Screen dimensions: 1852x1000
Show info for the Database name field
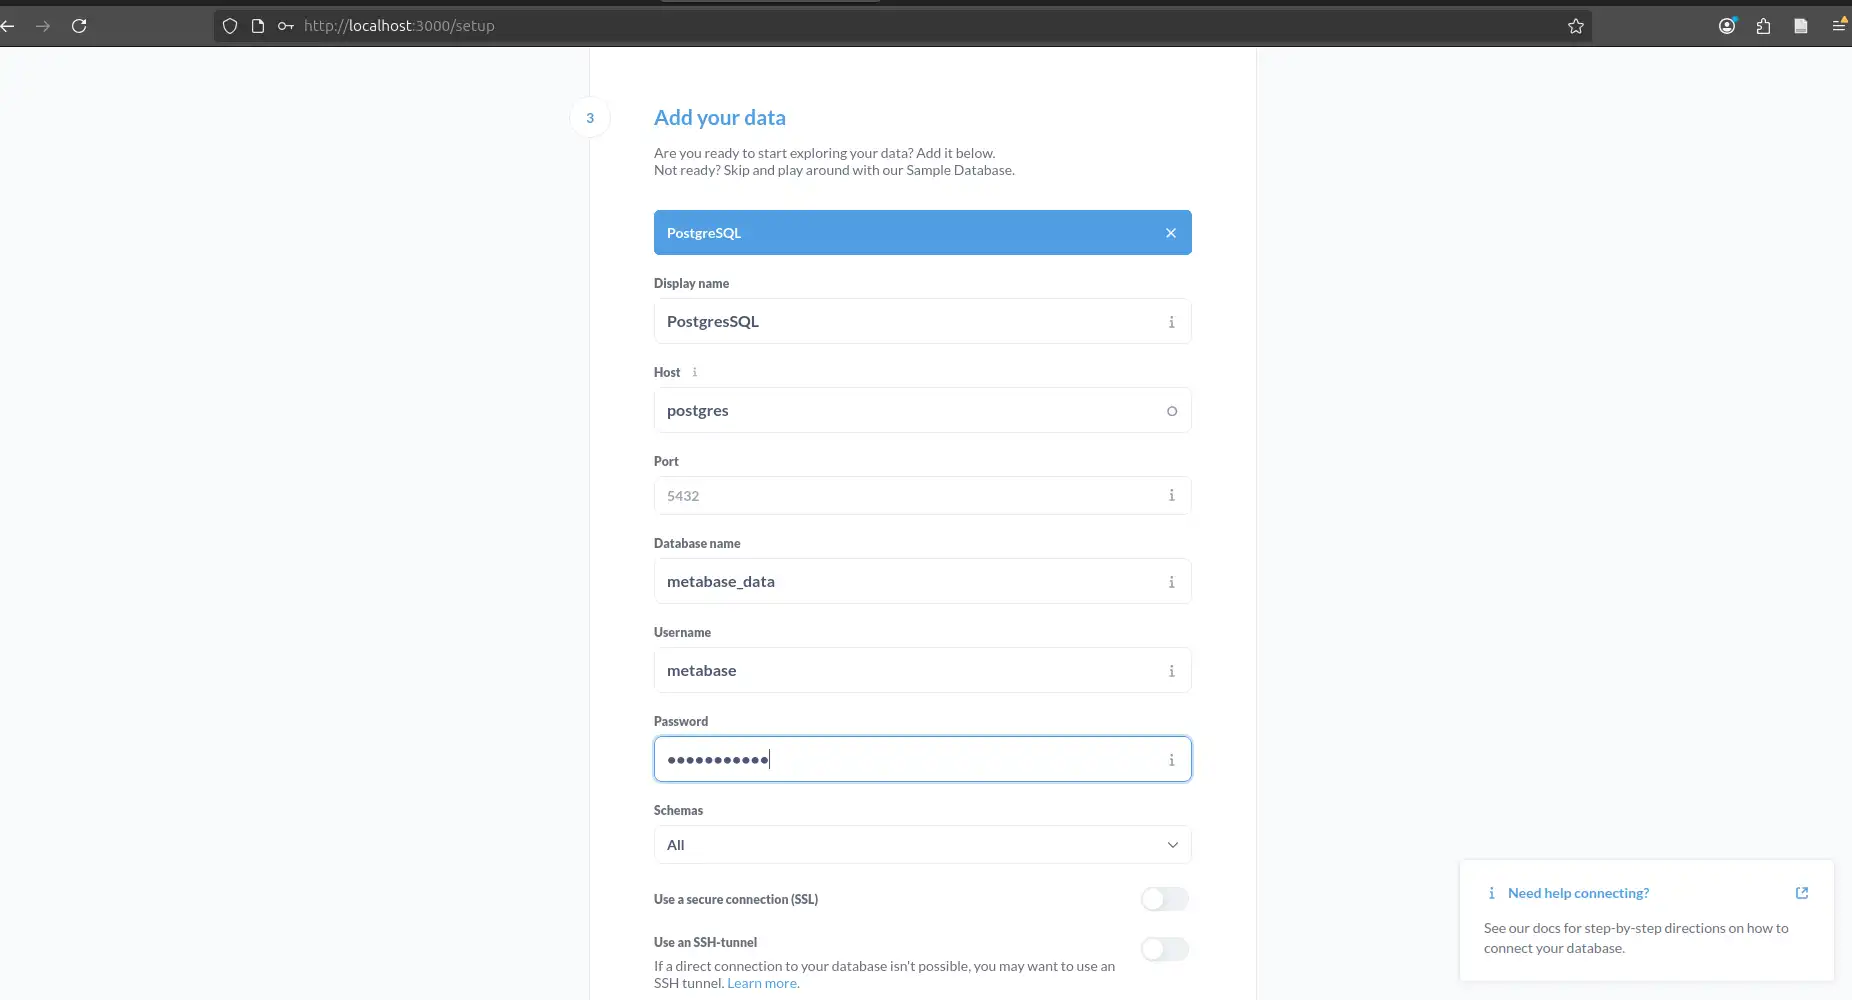1171,582
